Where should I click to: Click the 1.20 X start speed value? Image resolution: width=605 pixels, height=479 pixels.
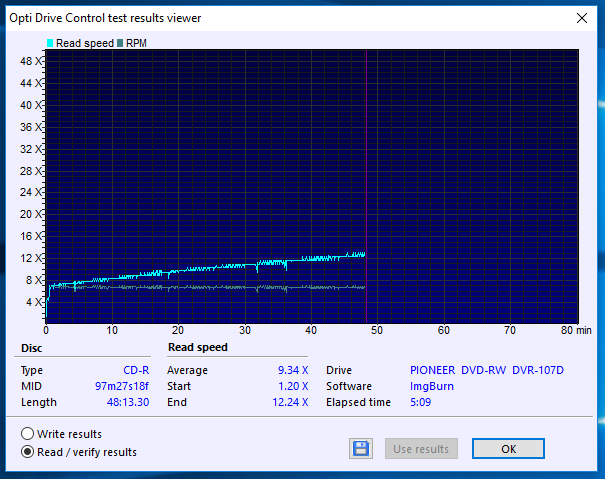pos(293,386)
